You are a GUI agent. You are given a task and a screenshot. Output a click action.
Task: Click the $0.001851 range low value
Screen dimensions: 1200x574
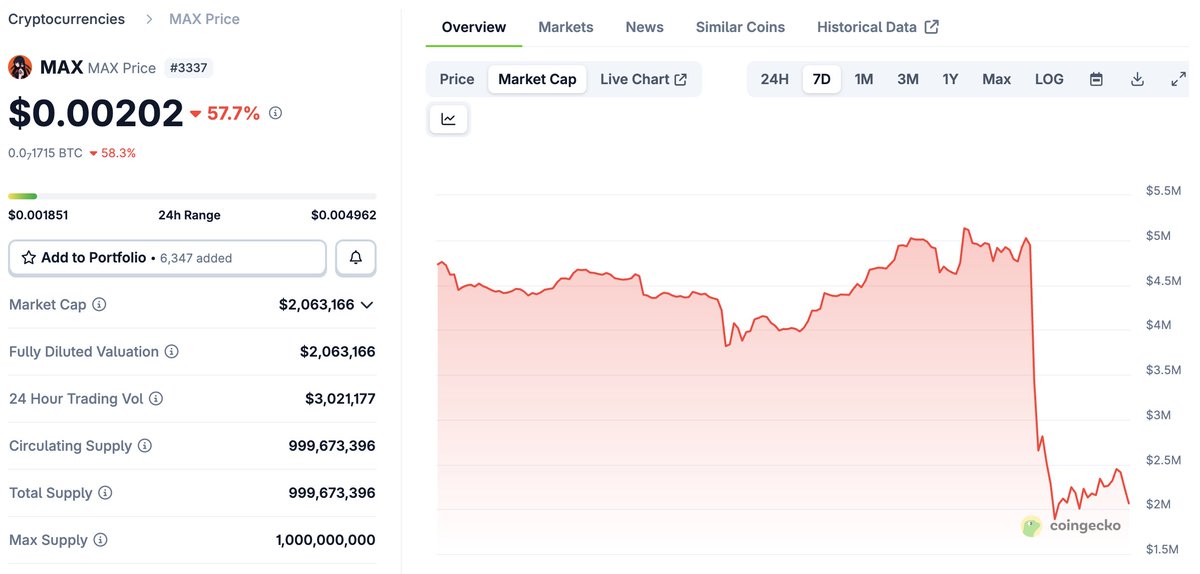(38, 215)
